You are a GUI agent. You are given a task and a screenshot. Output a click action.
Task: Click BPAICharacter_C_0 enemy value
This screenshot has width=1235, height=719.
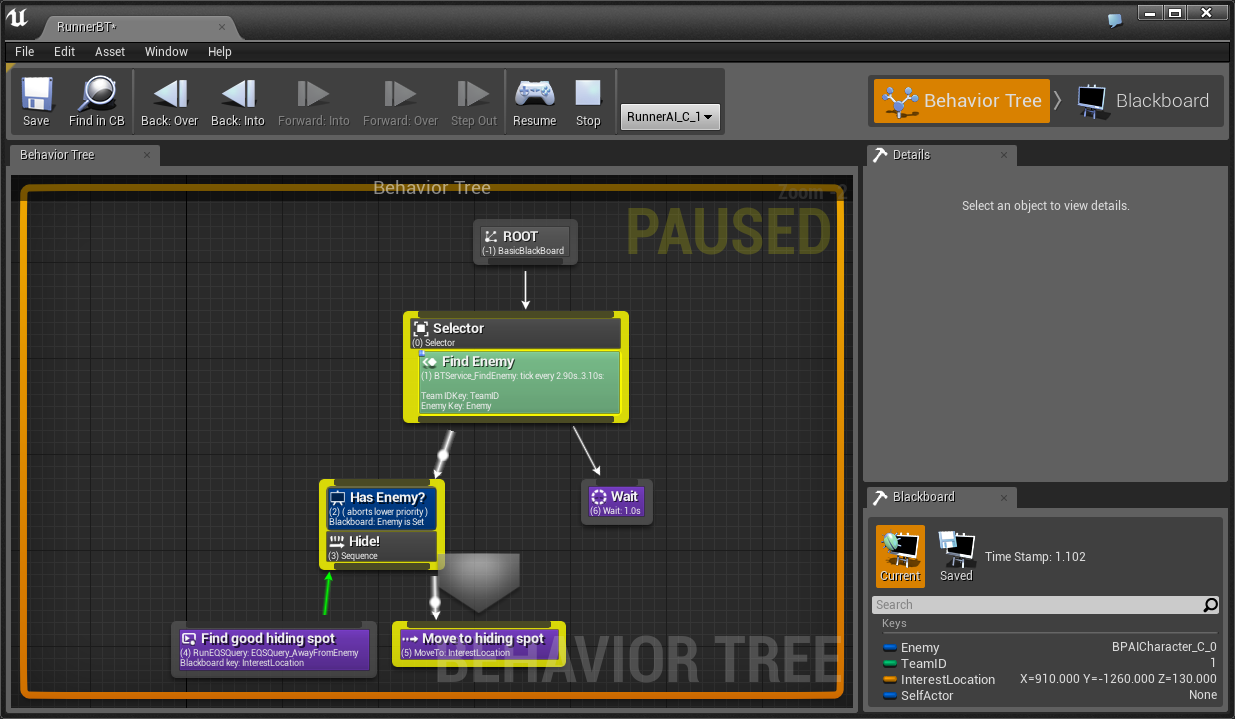coord(1164,647)
